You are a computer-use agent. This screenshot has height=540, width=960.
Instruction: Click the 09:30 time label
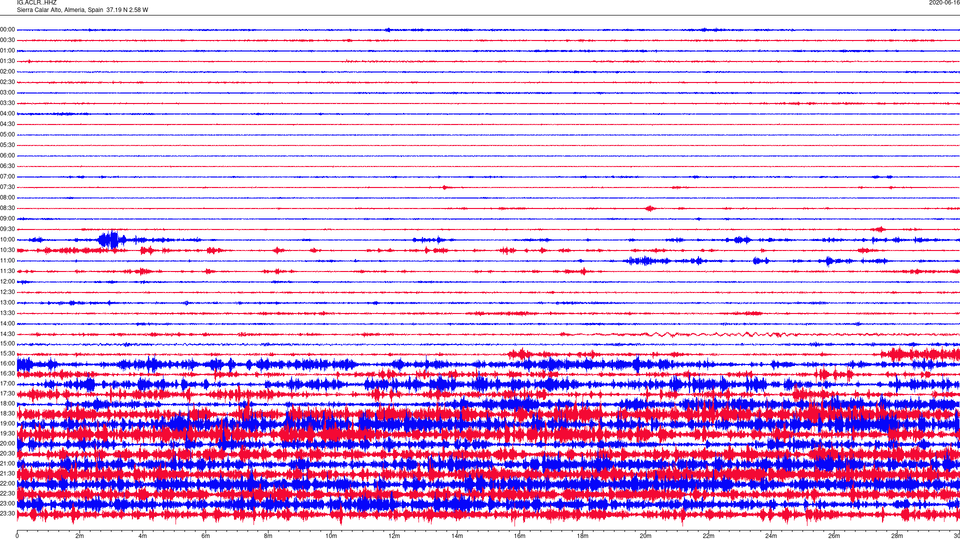point(7,229)
